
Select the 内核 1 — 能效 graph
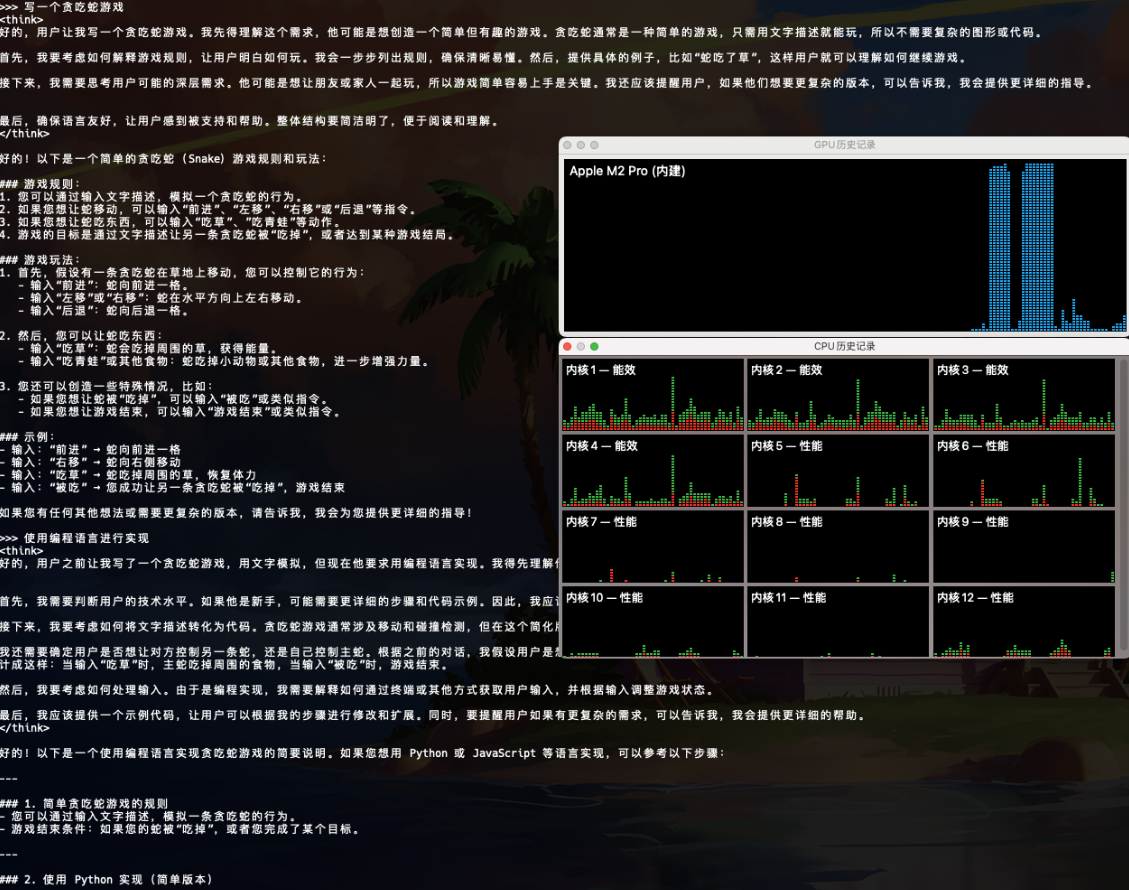tap(653, 395)
